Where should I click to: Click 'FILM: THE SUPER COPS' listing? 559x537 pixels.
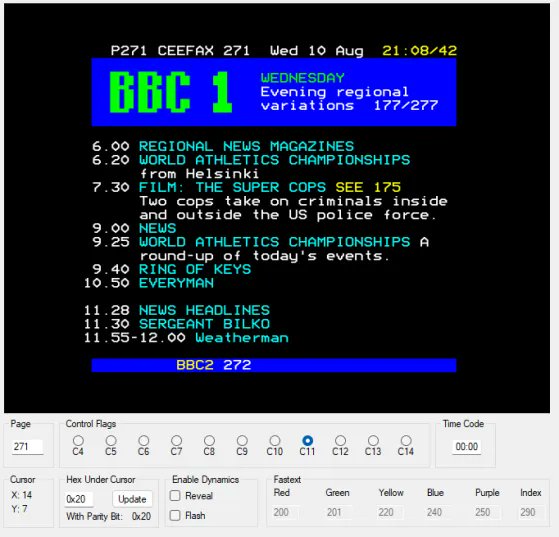tap(232, 187)
